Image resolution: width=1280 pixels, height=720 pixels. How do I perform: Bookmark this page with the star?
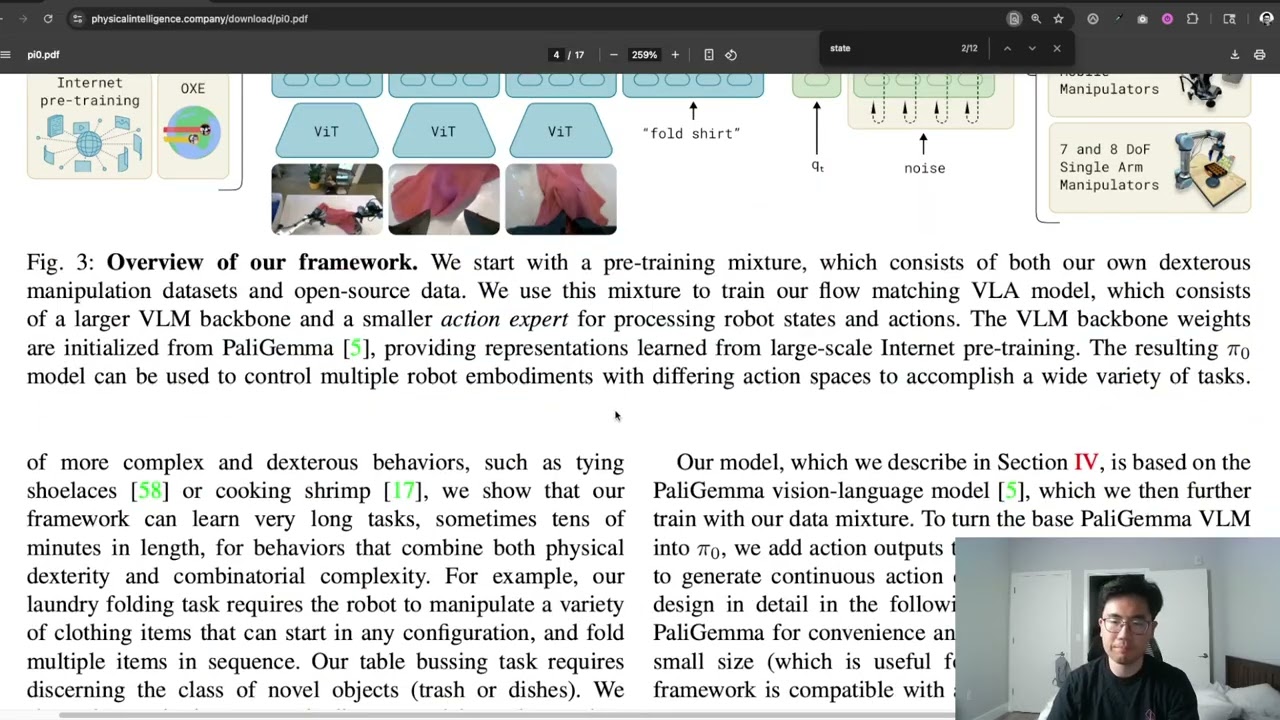pos(1058,18)
